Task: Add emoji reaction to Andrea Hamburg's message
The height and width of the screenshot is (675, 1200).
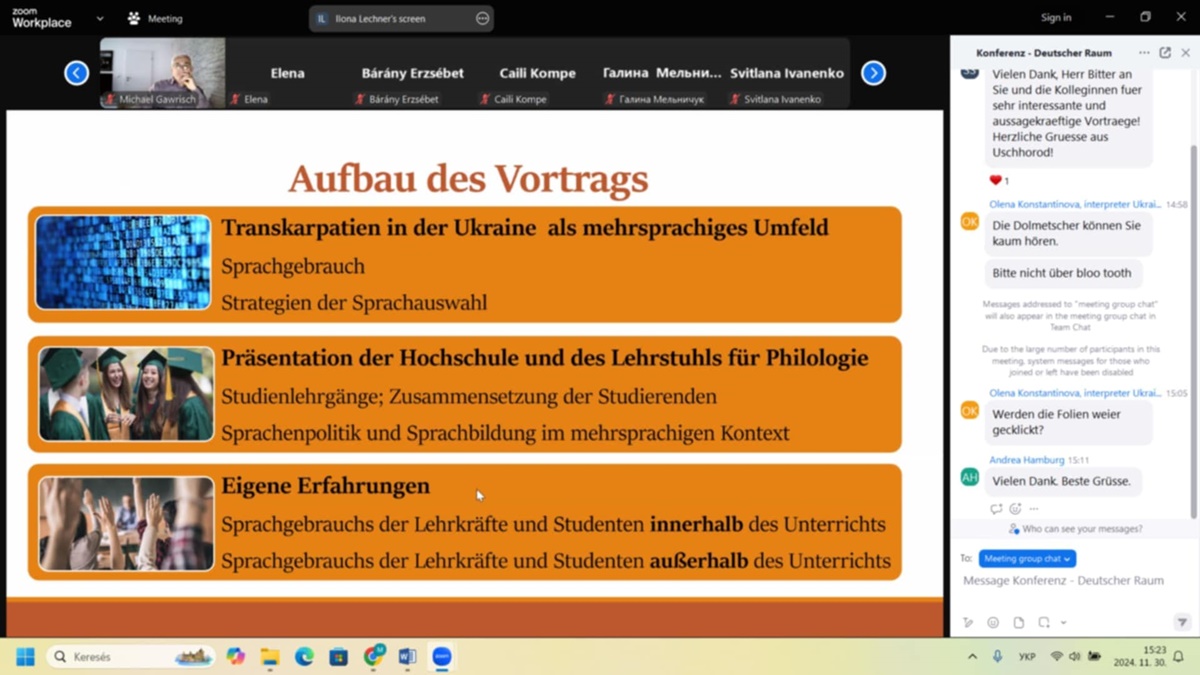Action: [x=1015, y=509]
